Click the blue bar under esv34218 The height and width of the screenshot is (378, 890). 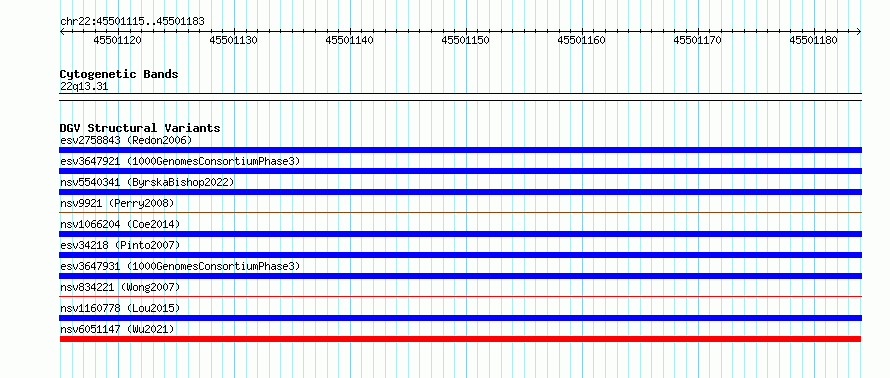pos(460,255)
